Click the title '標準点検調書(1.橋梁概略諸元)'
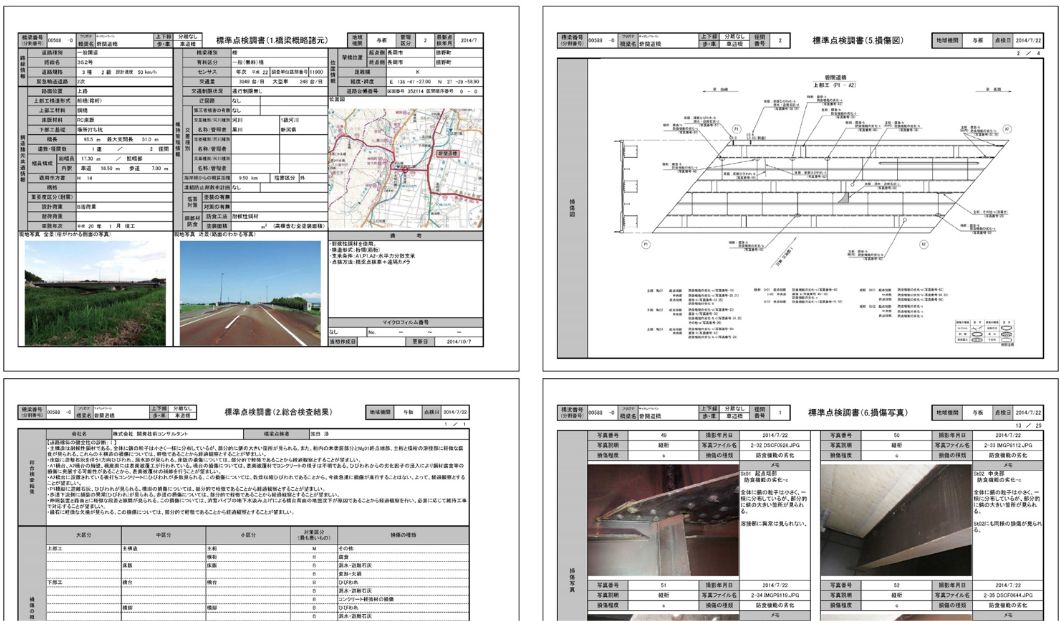Viewport: 1060px width, 621px height. (x=272, y=41)
